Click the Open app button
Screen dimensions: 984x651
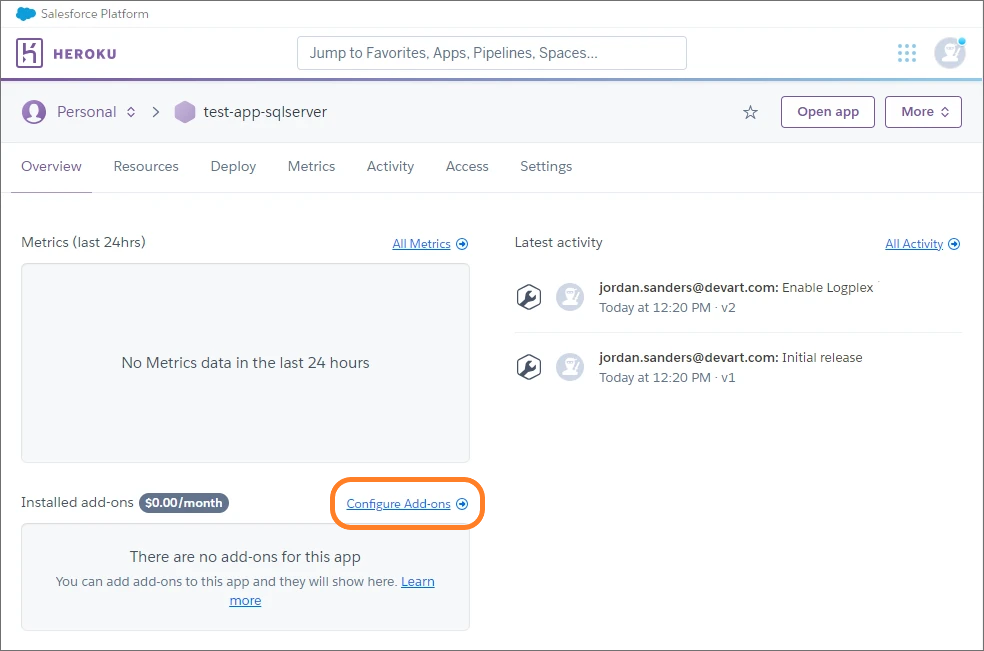[828, 112]
